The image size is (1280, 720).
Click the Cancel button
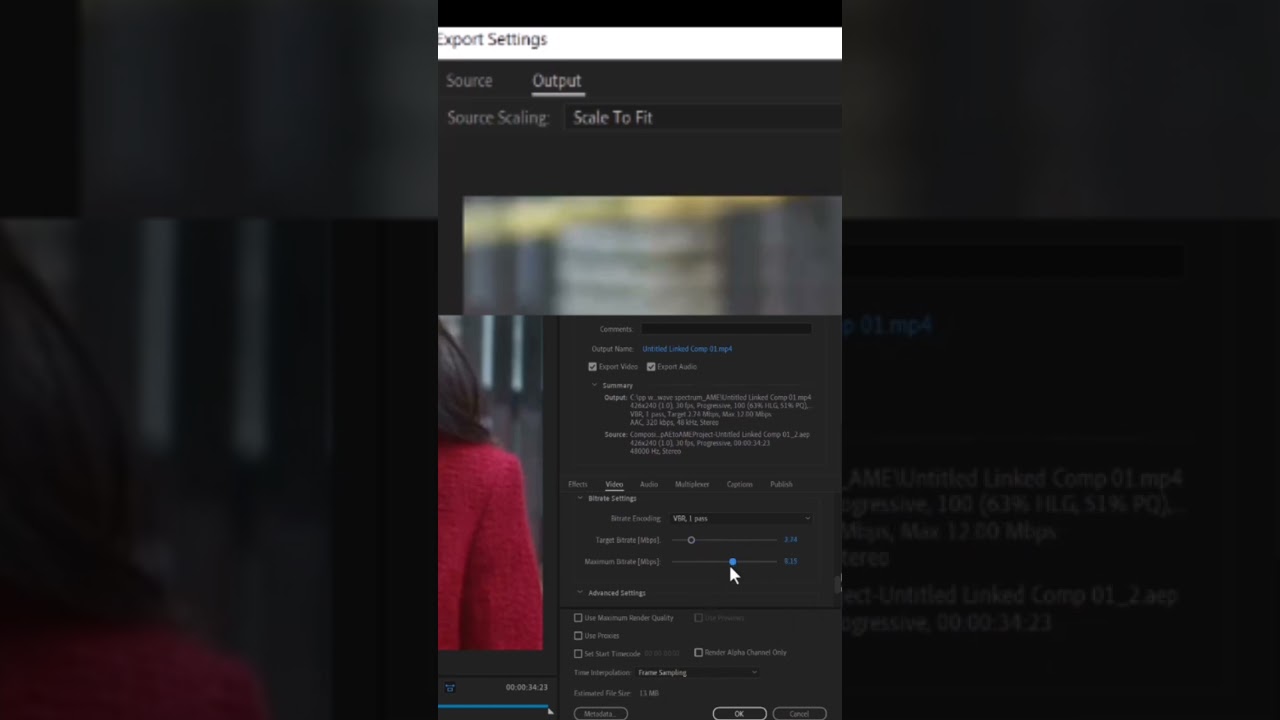coord(799,714)
